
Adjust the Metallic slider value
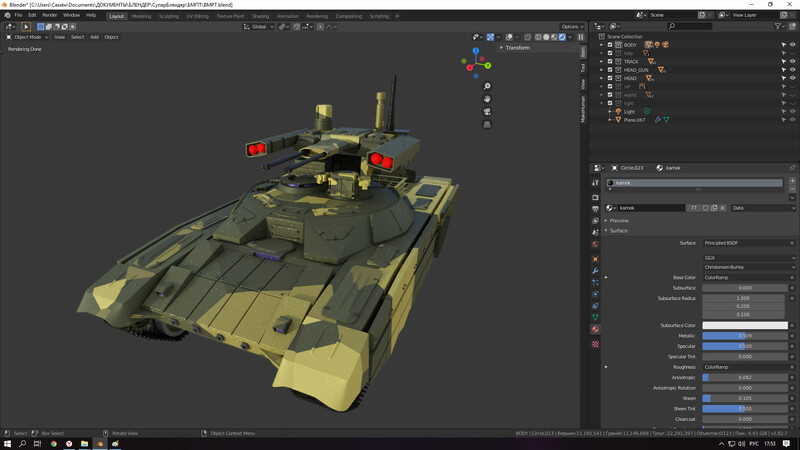[744, 336]
